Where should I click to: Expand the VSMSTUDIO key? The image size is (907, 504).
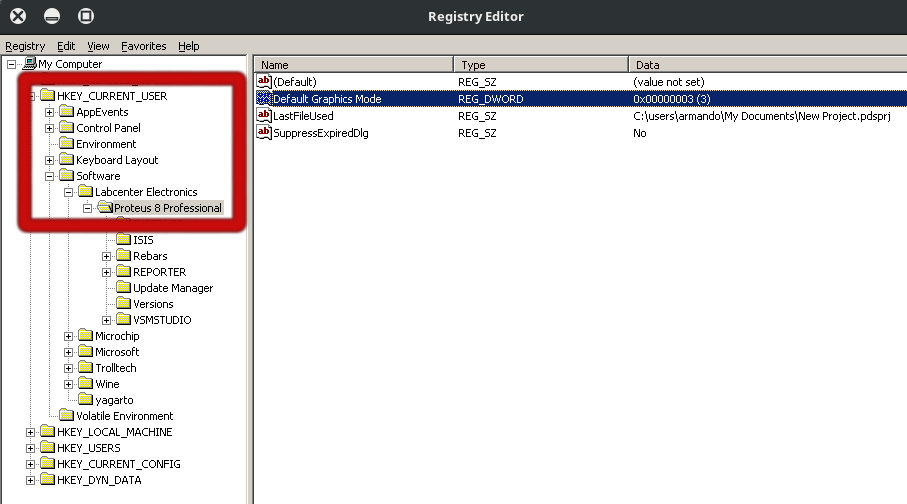[106, 320]
